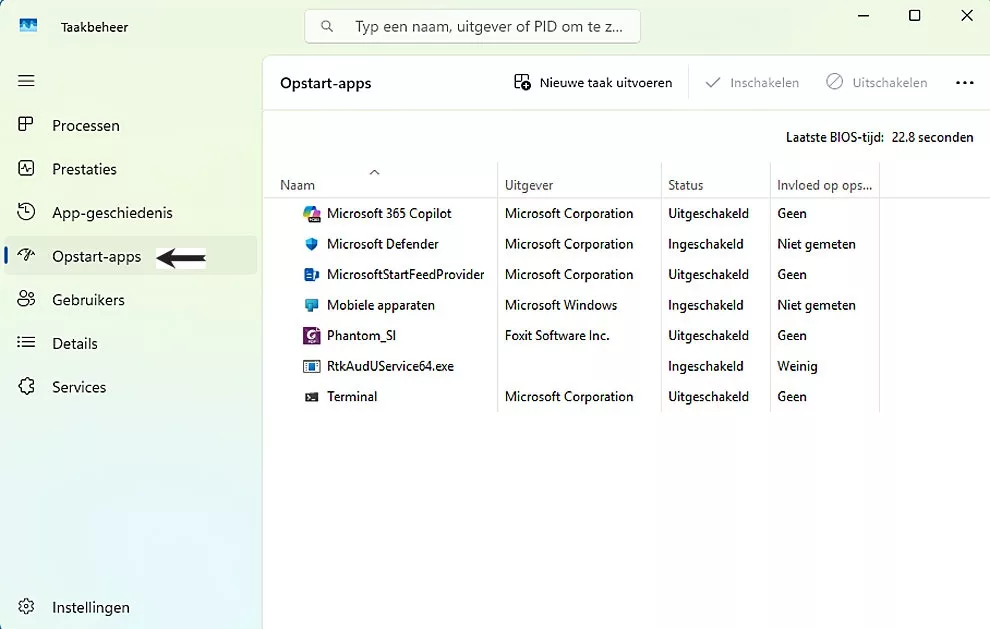Click the MicrosoftStartFeedProvider icon
Screen dimensions: 990x629
(311, 275)
